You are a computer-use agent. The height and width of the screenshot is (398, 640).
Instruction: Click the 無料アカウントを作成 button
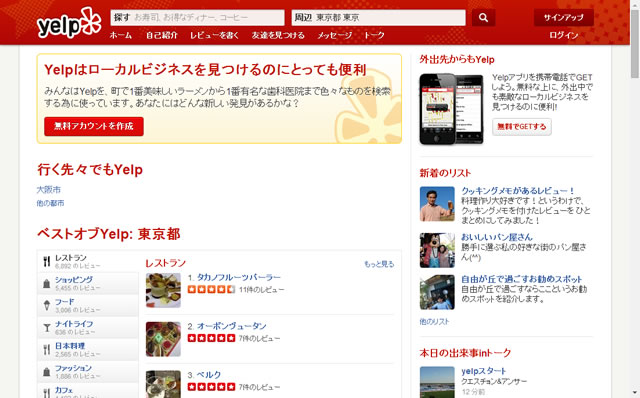click(94, 126)
